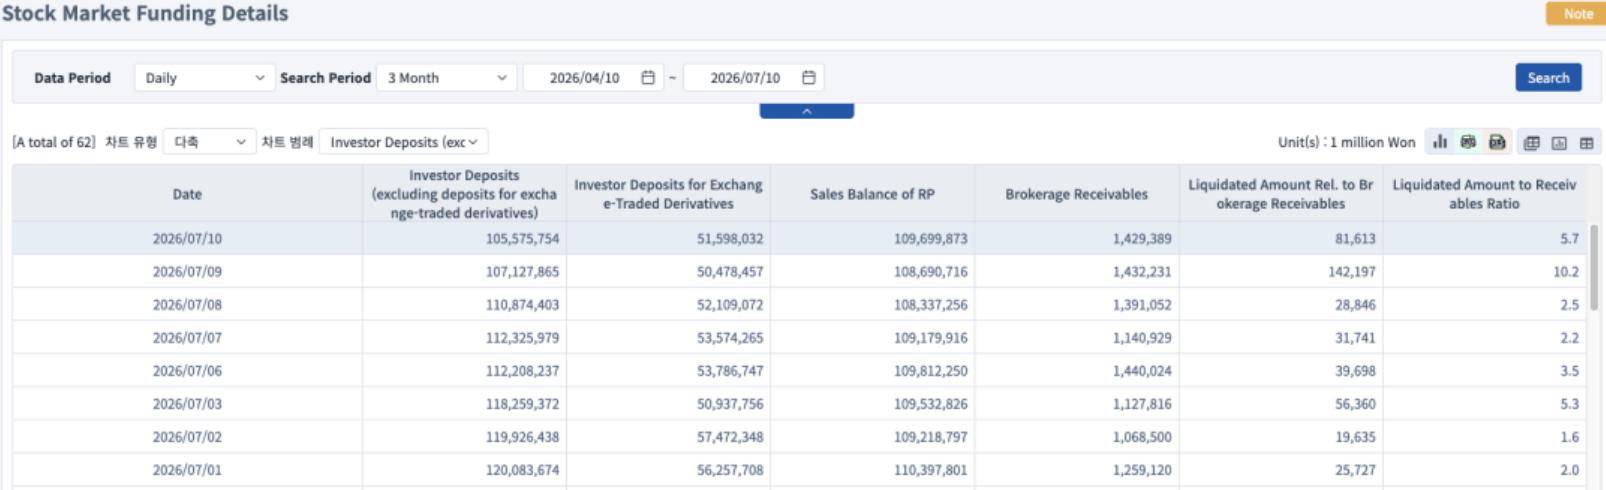The image size is (1606, 490).
Task: Open the Search Period 3 Month dropdown
Action: click(447, 77)
